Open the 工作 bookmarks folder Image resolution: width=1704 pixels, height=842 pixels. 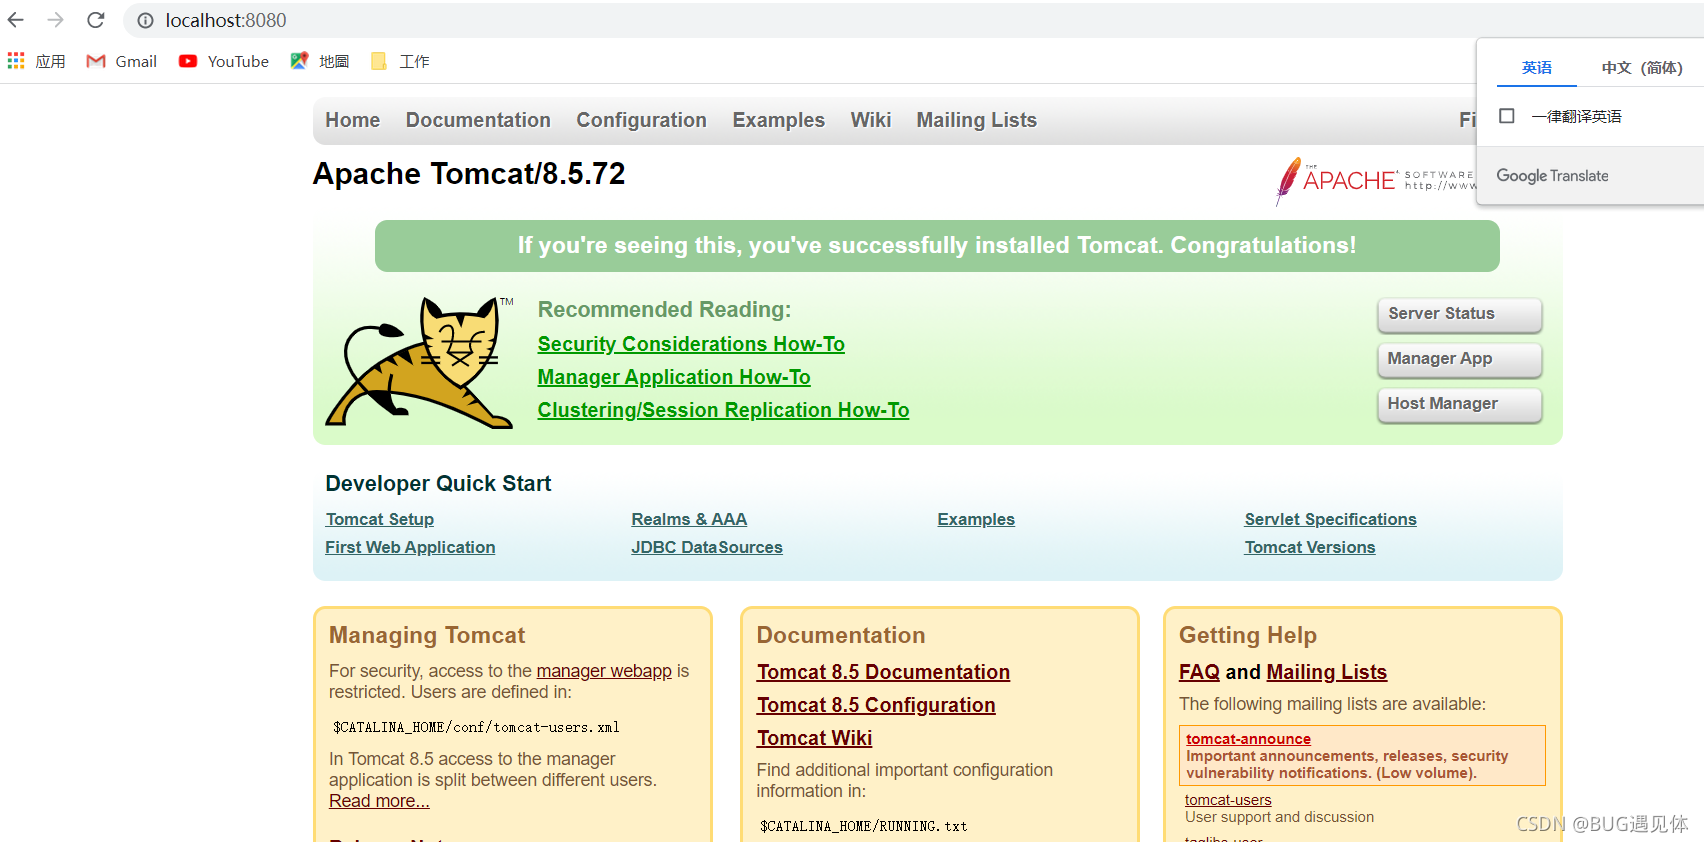pos(400,61)
